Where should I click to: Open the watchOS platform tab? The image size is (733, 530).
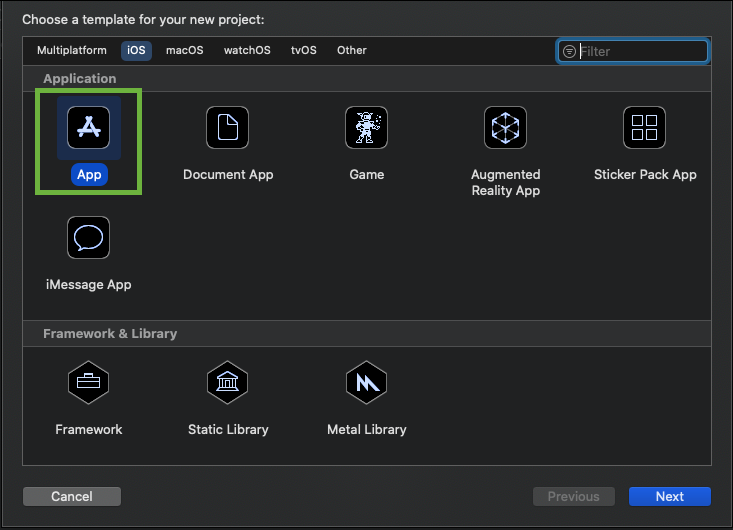[247, 50]
